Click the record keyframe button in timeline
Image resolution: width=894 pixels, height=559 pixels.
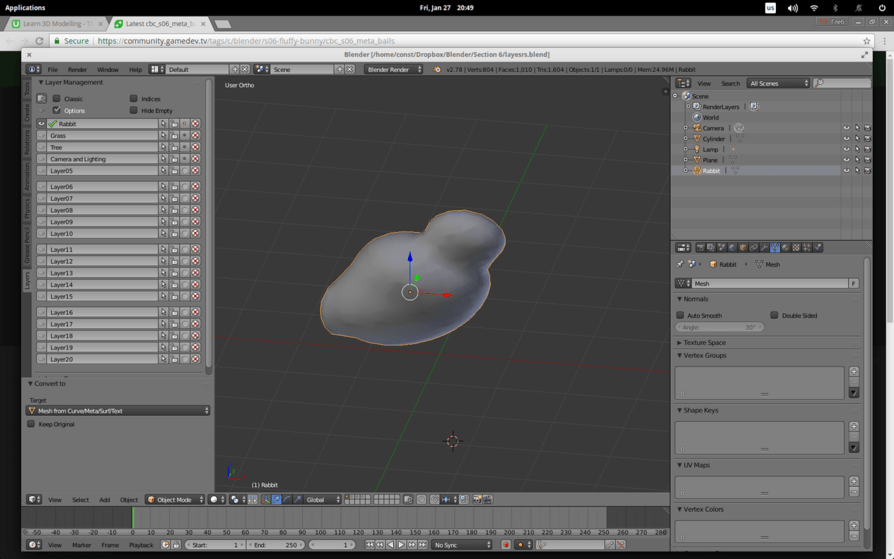pos(506,545)
